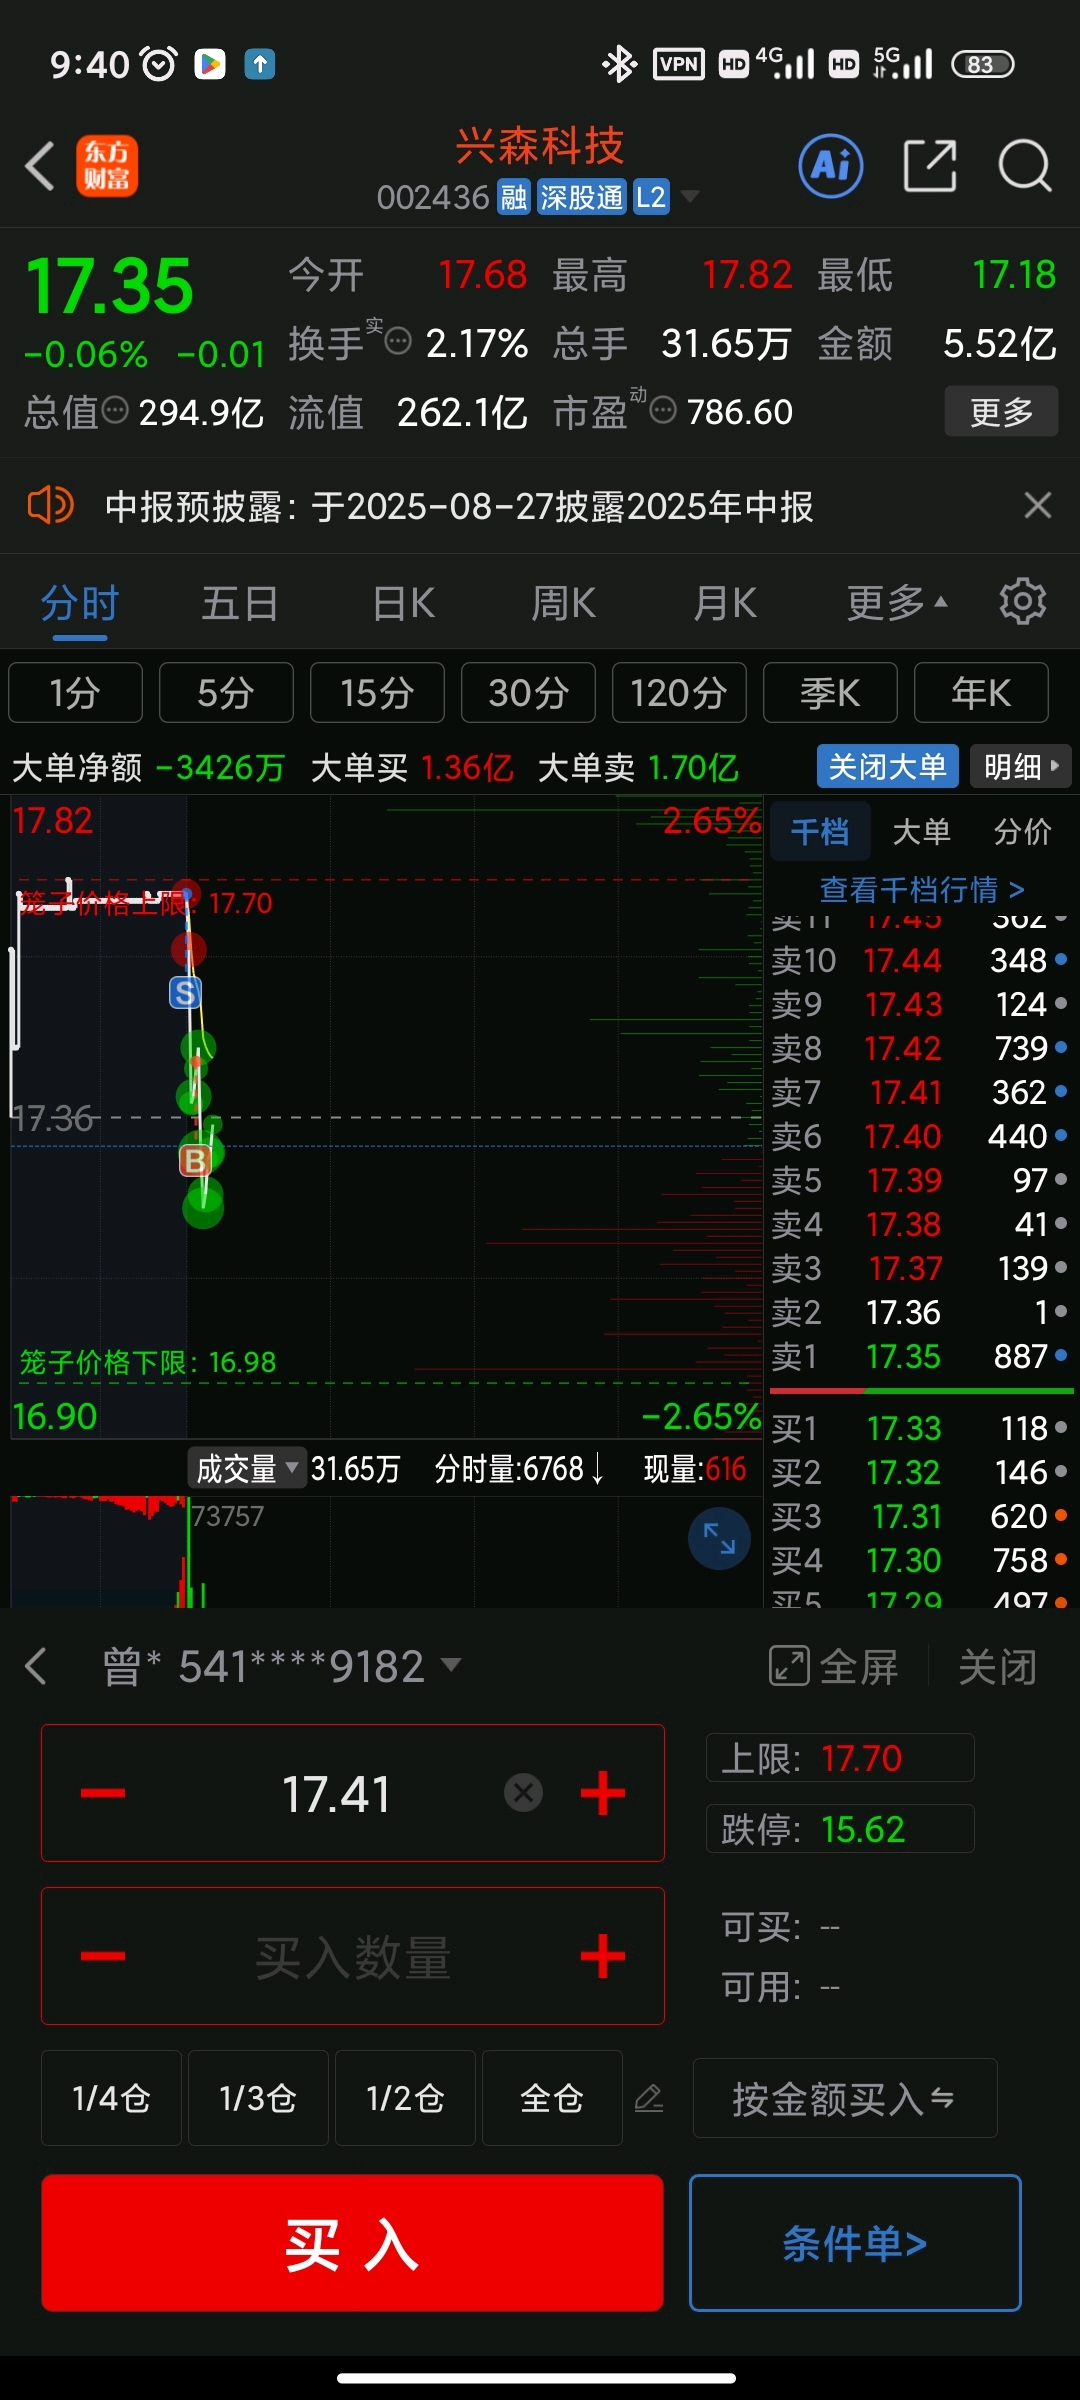Decrease the buy quantity with minus
Screen dimensions: 1080x2400
point(103,1956)
